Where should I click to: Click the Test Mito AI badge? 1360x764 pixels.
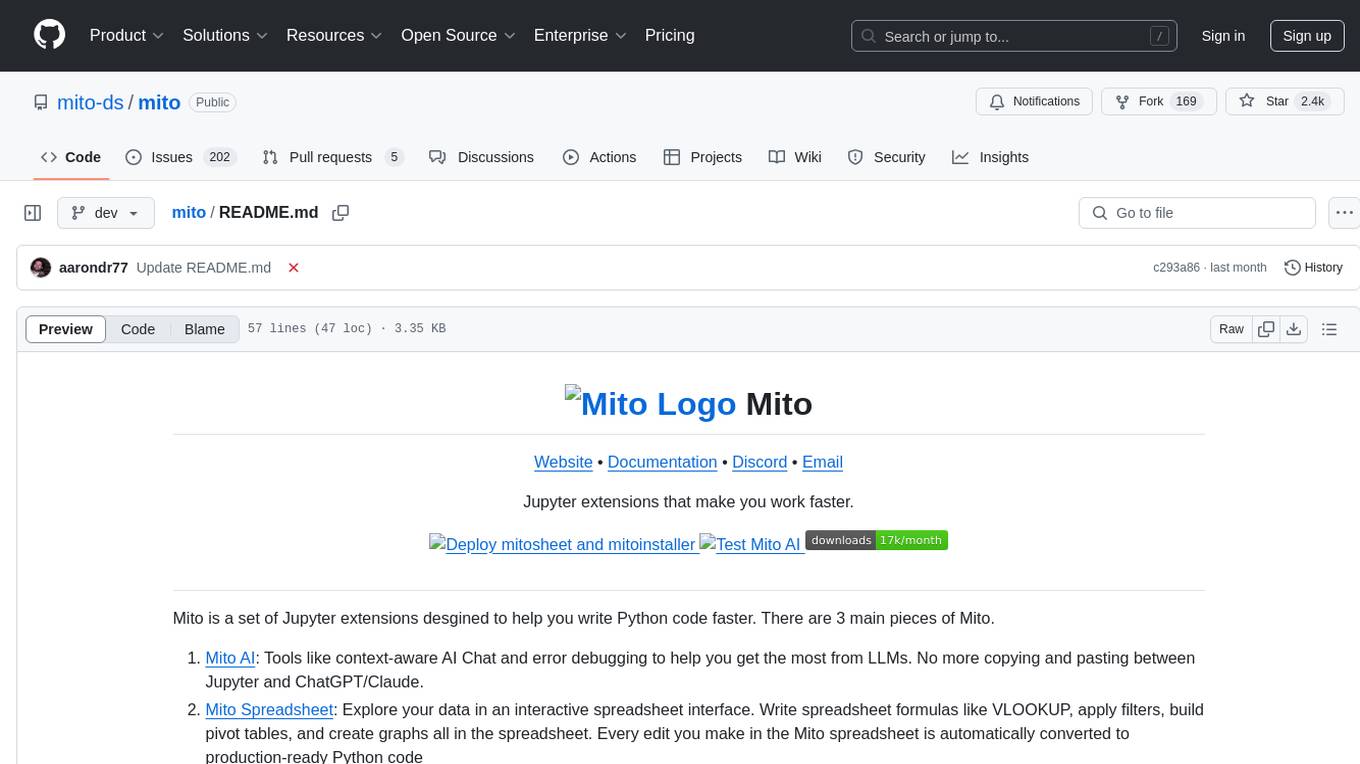(x=750, y=544)
